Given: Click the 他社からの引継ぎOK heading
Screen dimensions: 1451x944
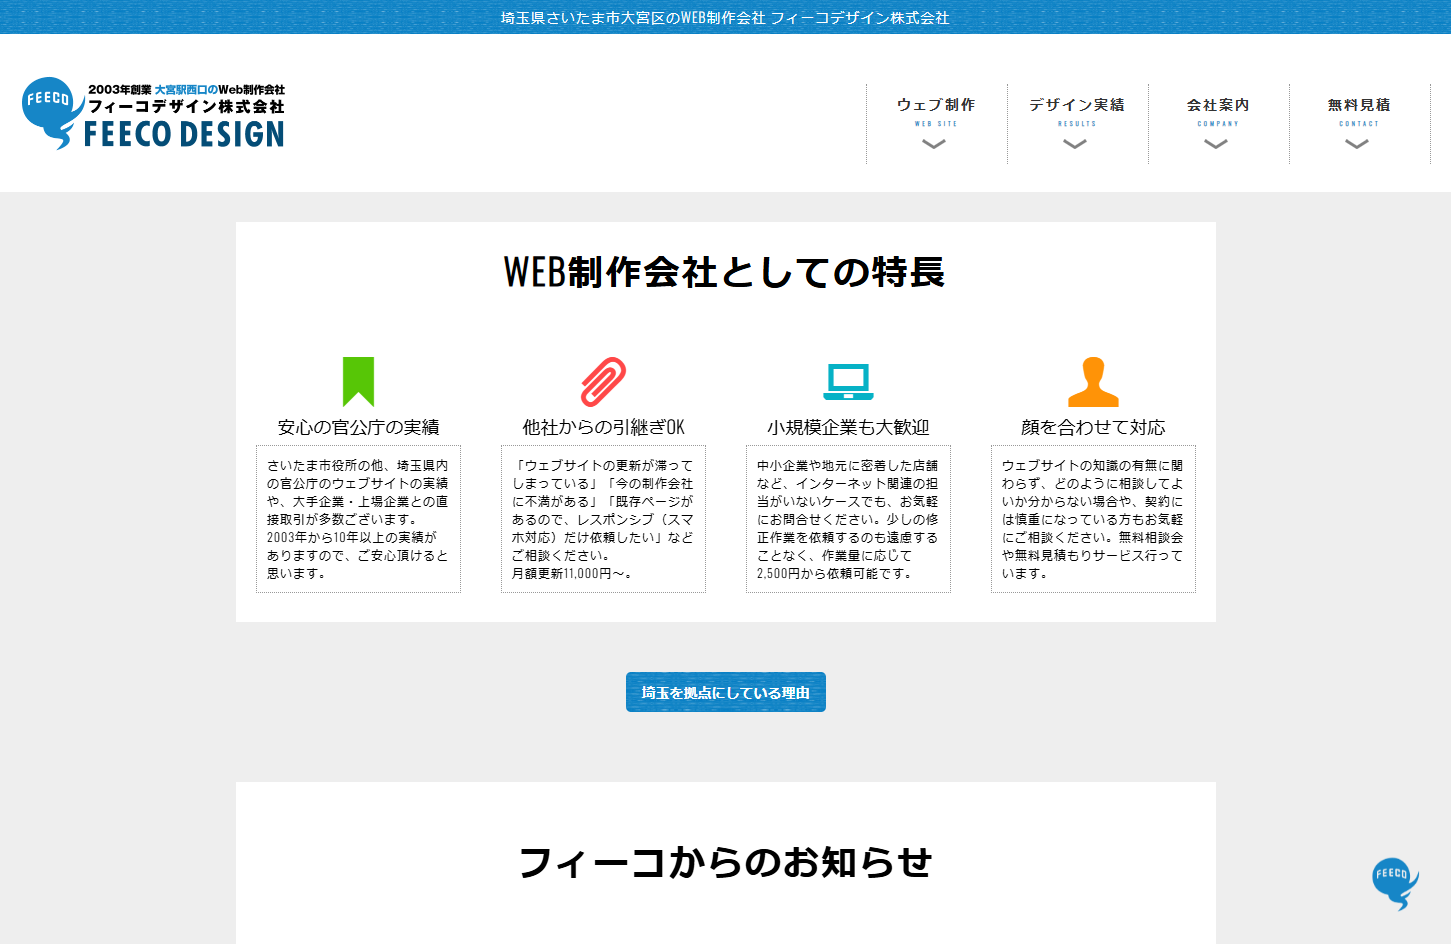Looking at the screenshot, I should click(603, 427).
